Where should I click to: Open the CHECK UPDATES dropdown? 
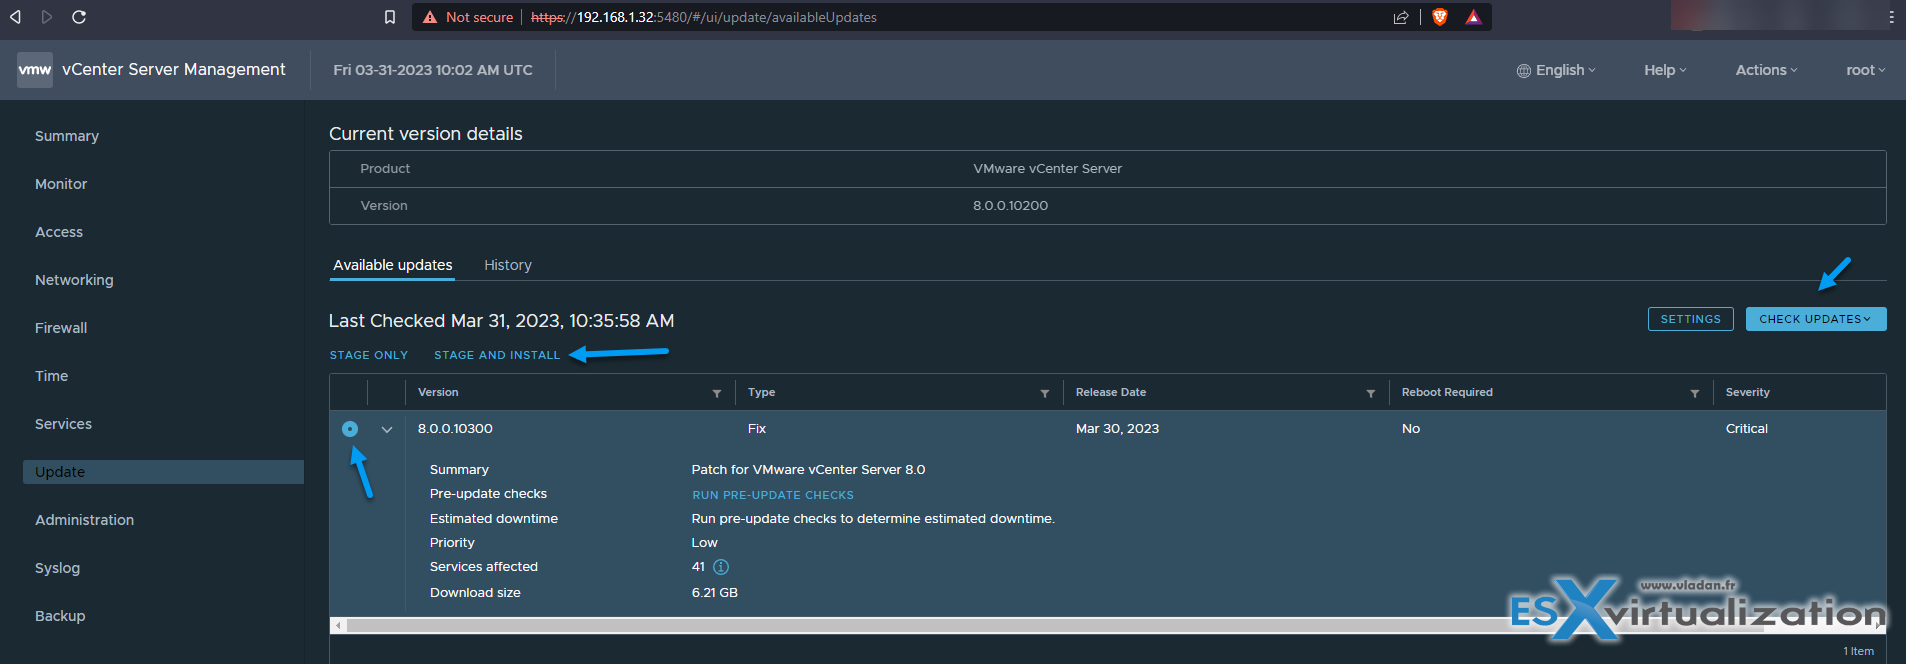[x=1816, y=319]
